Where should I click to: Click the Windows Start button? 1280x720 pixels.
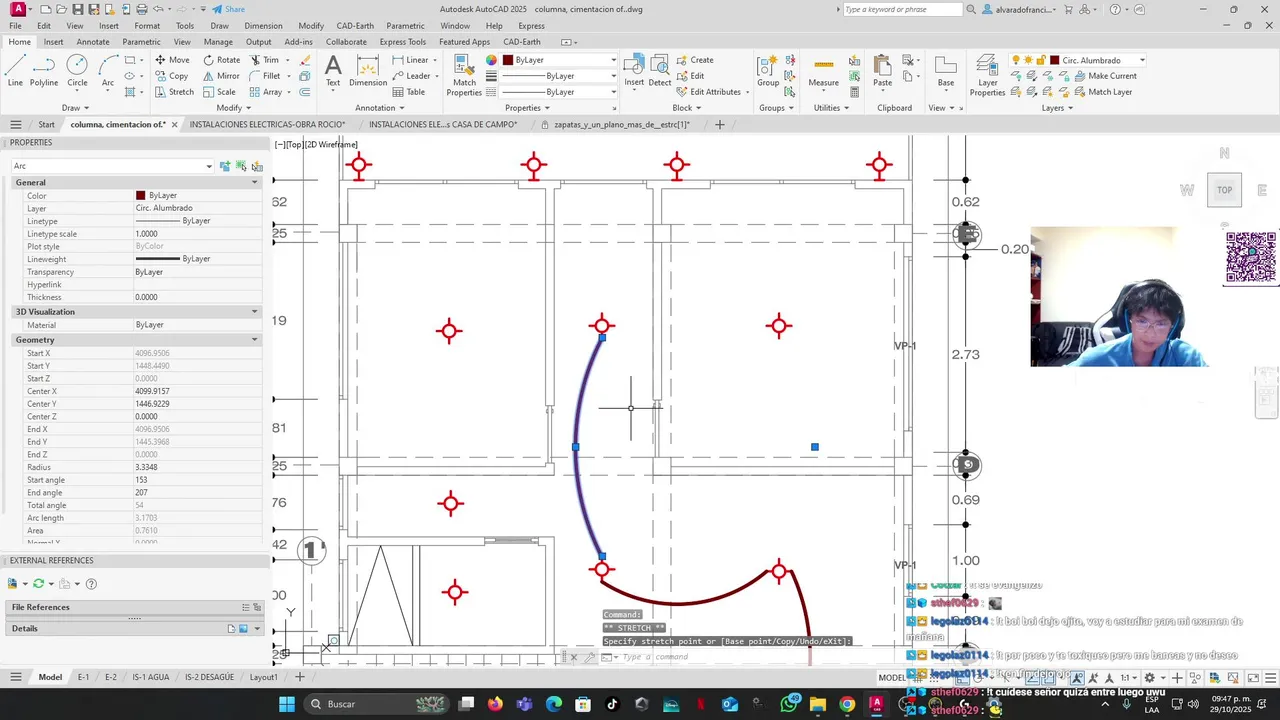click(287, 704)
